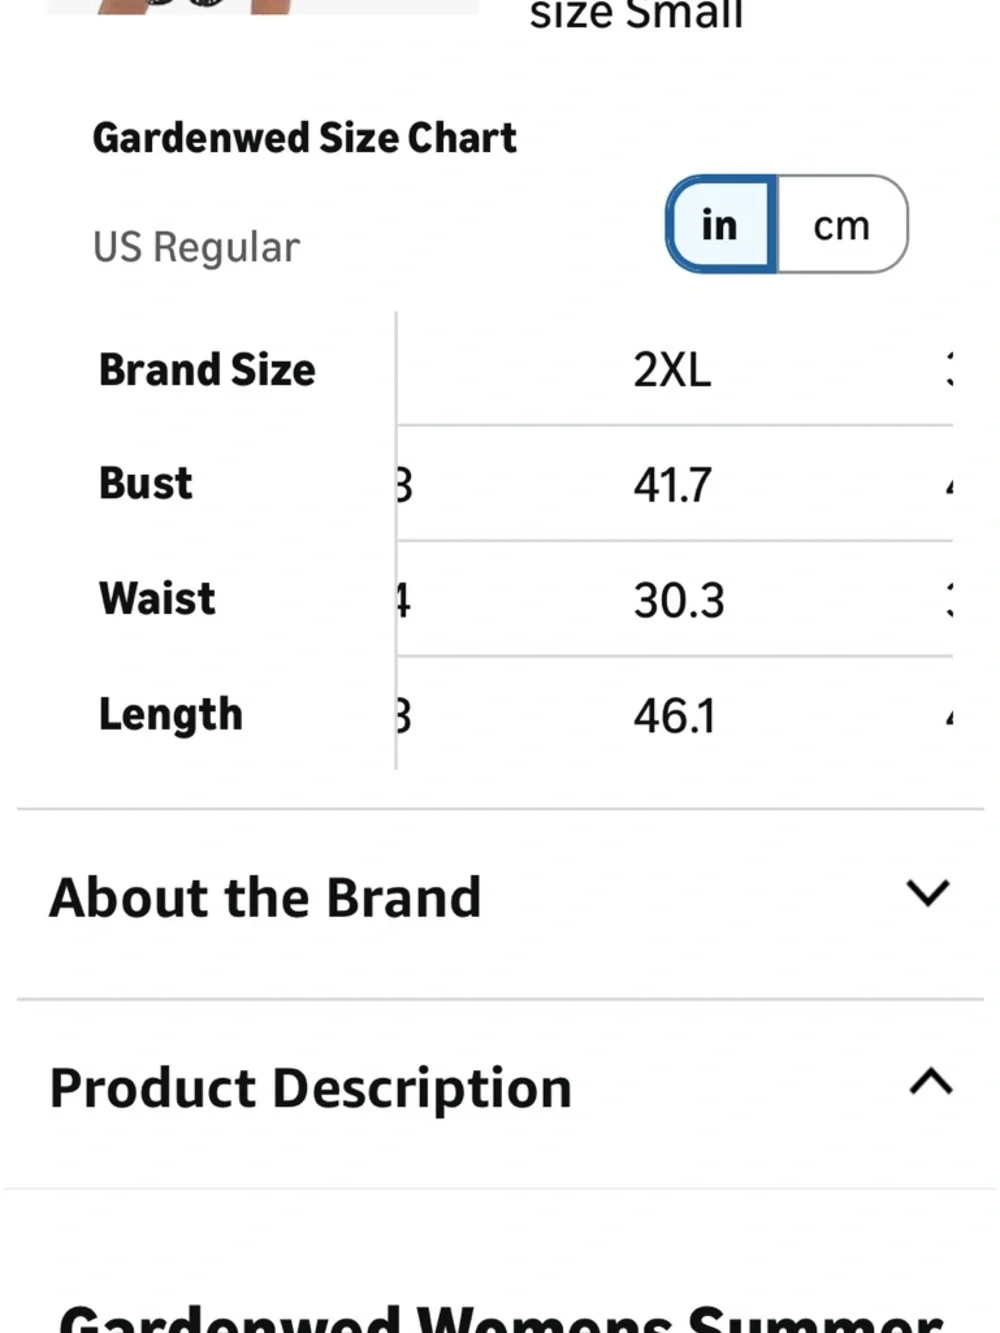Switch size chart units to inches
This screenshot has height=1333, width=1000.
(720, 224)
